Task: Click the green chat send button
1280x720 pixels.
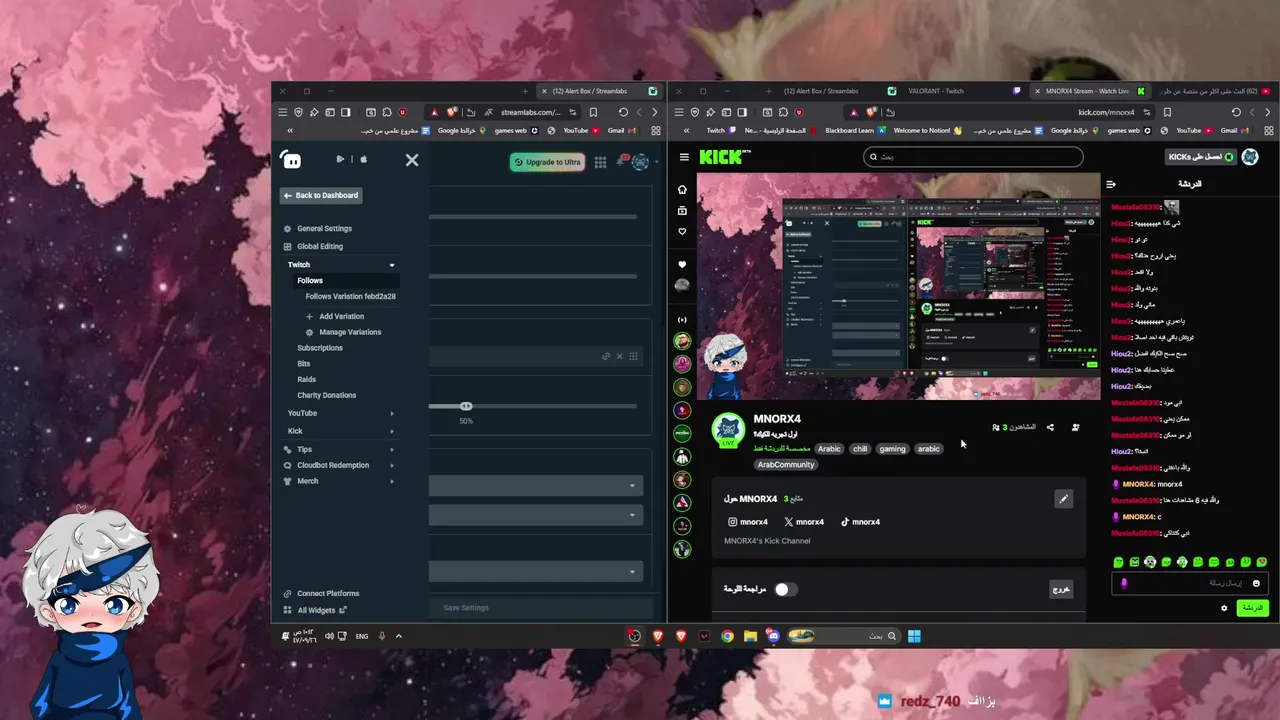Action: tap(1252, 608)
